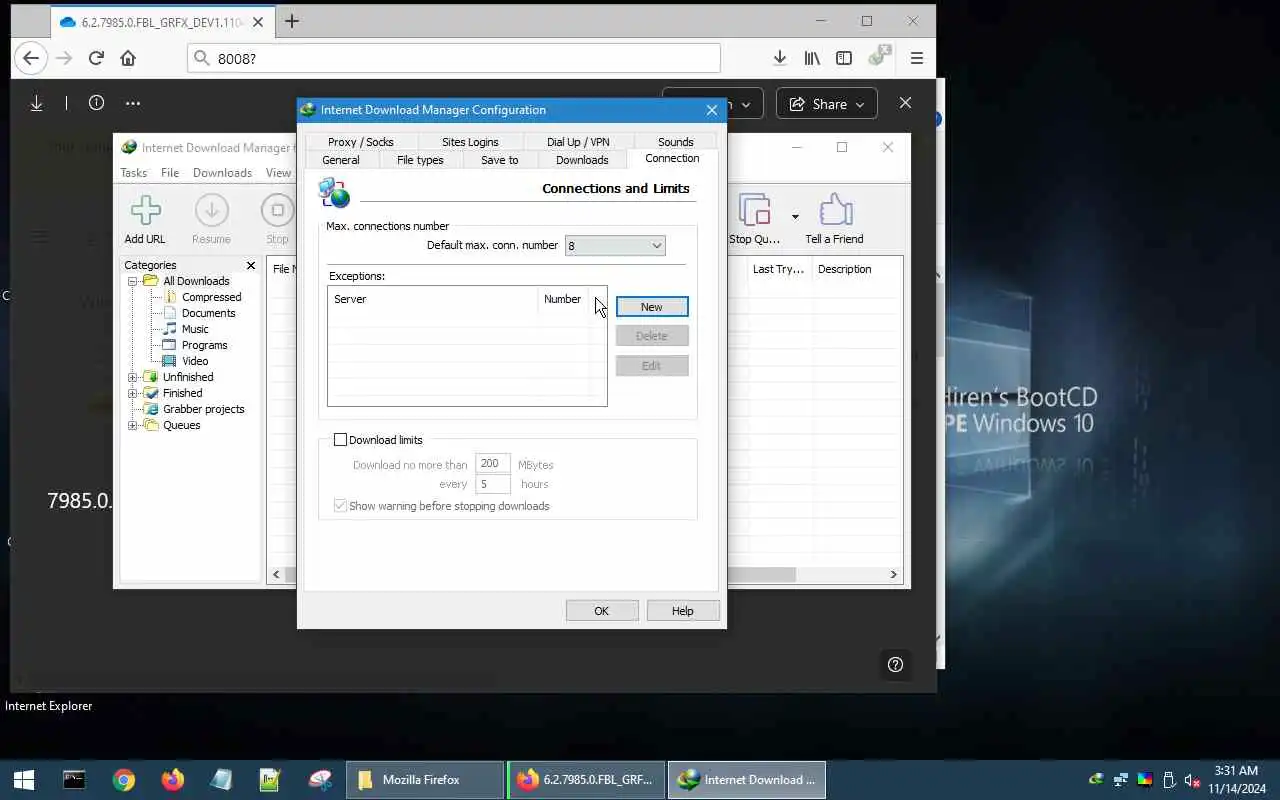1280x800 pixels.
Task: Click Help in configuration dialog
Action: click(683, 611)
